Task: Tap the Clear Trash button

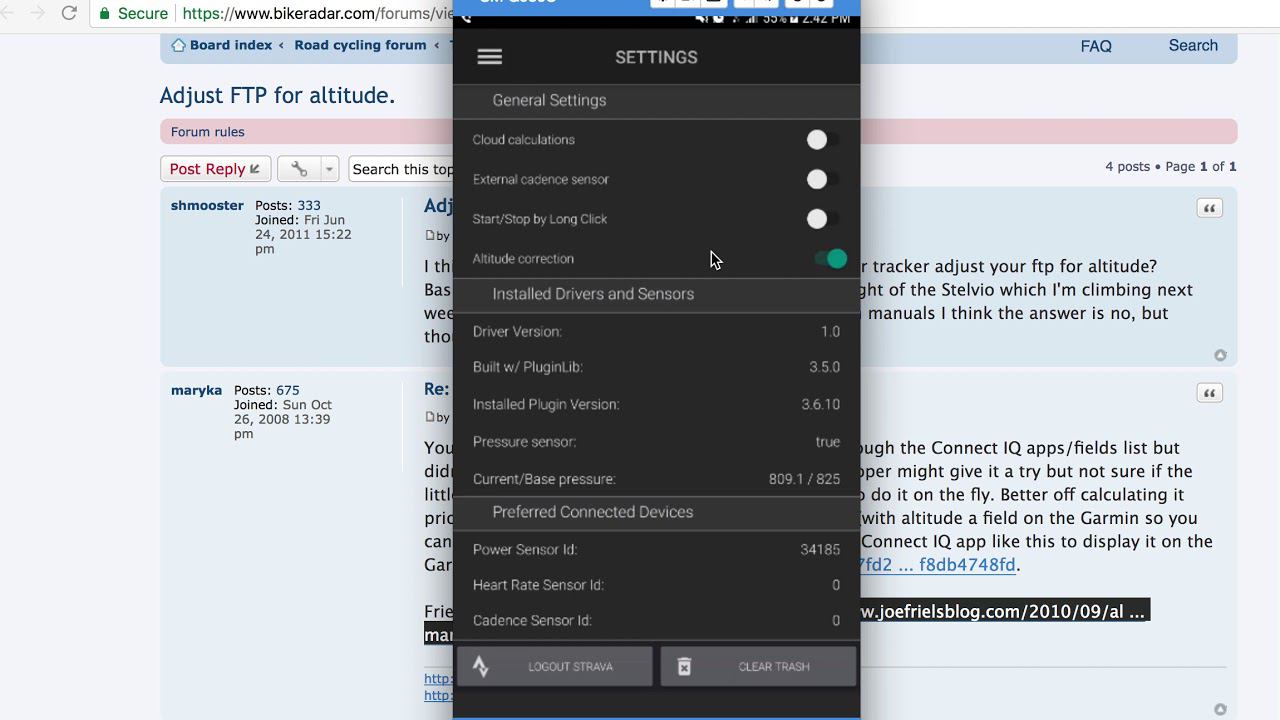Action: point(758,667)
